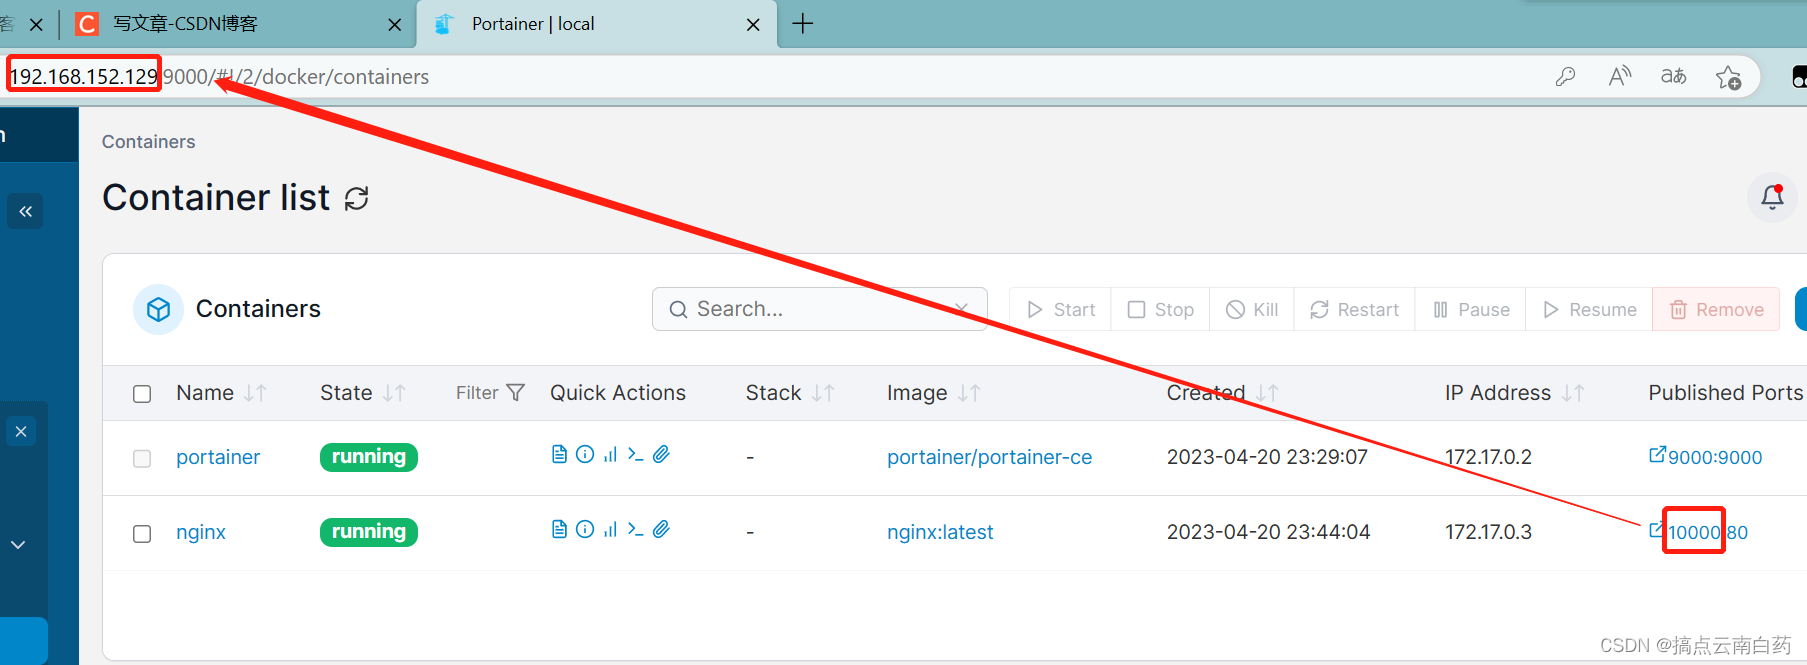Viewport: 1807px width, 665px height.
Task: Click the Resume button
Action: coord(1589,310)
